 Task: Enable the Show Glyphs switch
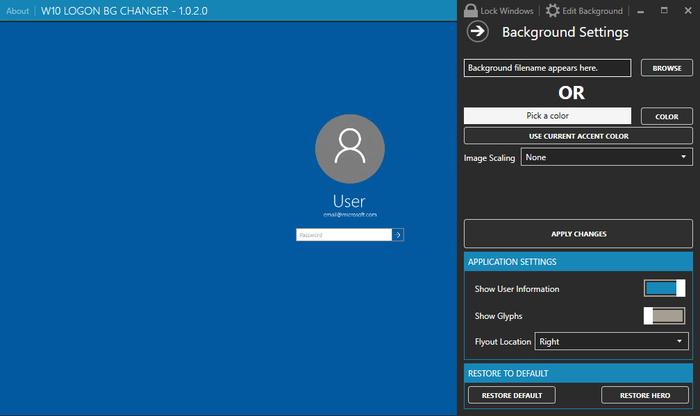(x=664, y=316)
